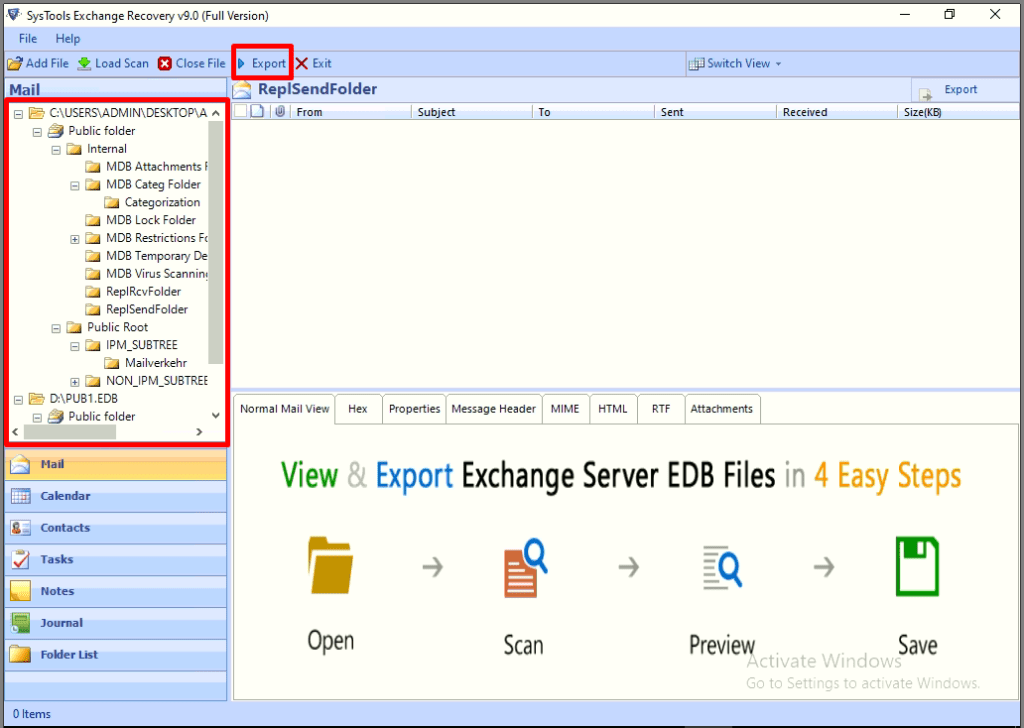
Task: Click the Load Scan toolbar icon
Action: coord(86,63)
